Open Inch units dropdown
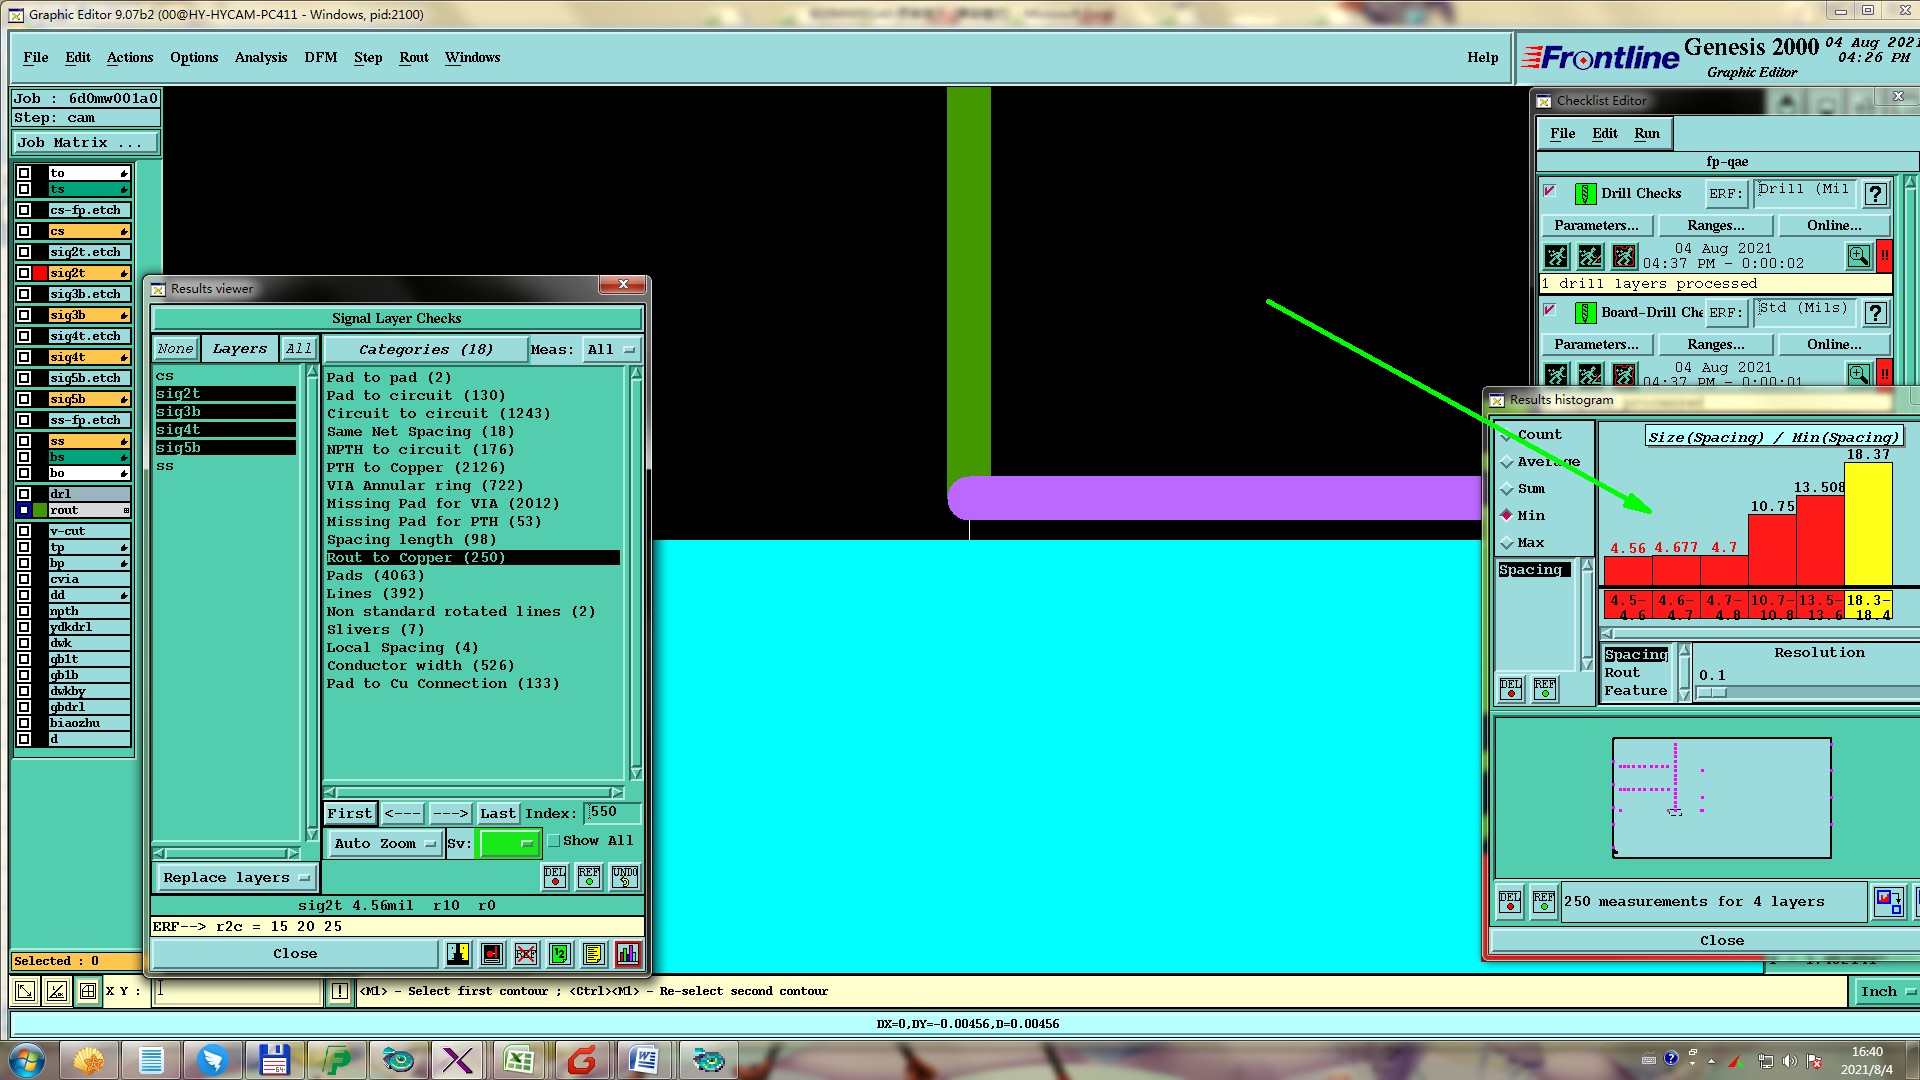 coord(1887,992)
